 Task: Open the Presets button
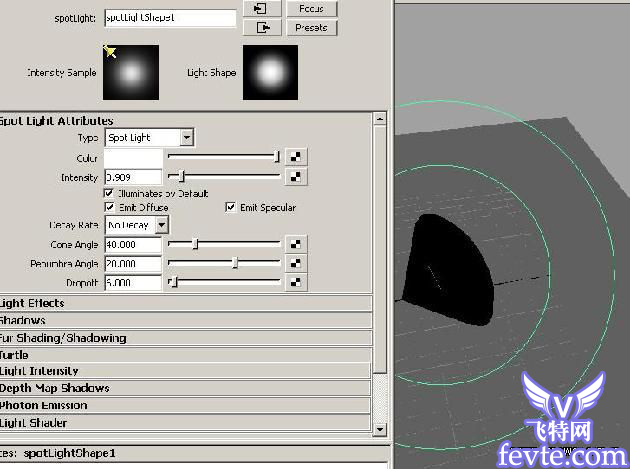point(311,28)
